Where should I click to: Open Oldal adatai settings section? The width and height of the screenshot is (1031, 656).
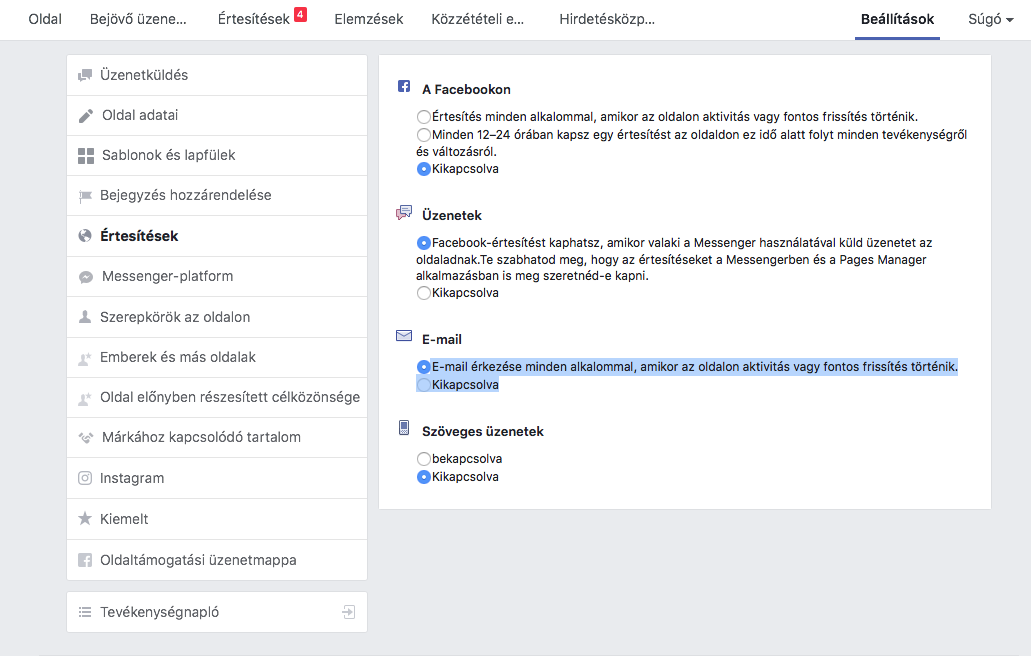coord(217,116)
